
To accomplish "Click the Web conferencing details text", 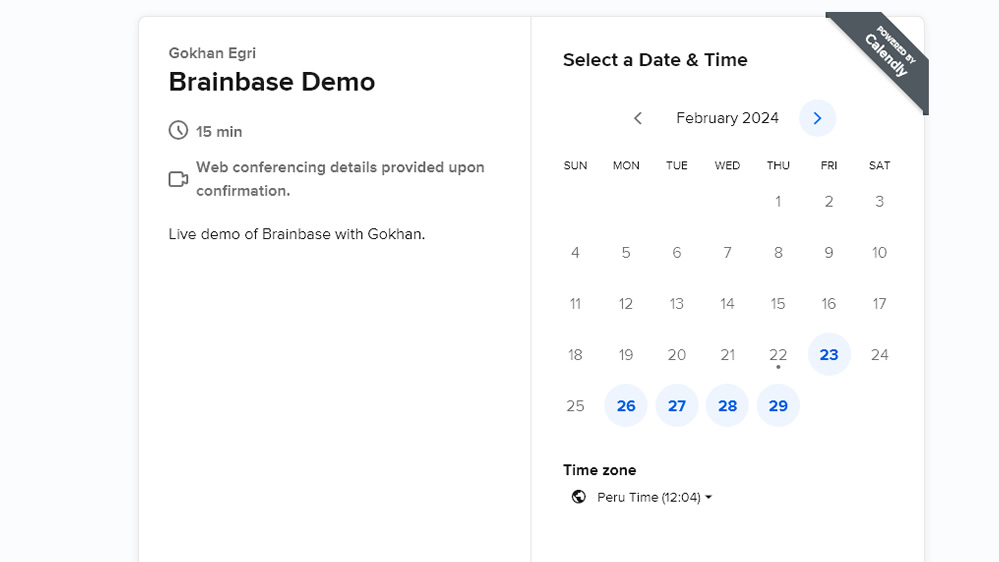I will pyautogui.click(x=340, y=179).
